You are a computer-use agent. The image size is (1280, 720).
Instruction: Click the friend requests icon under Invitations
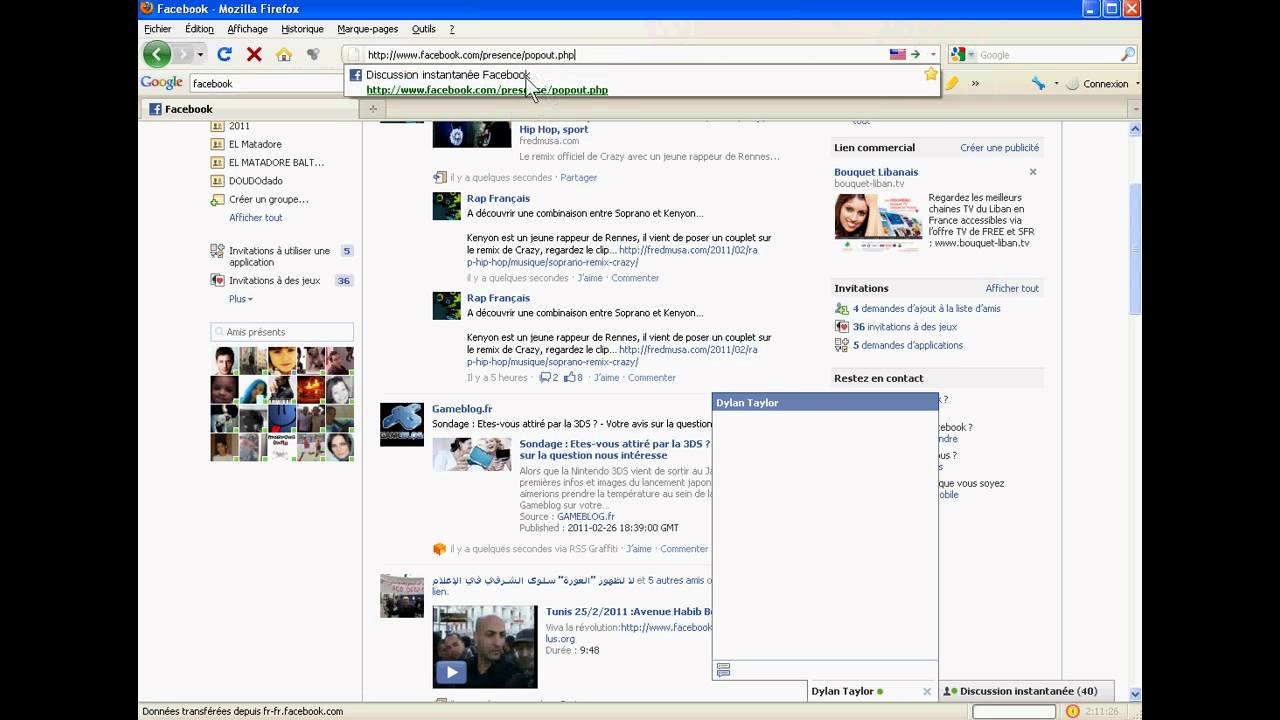[x=842, y=308]
